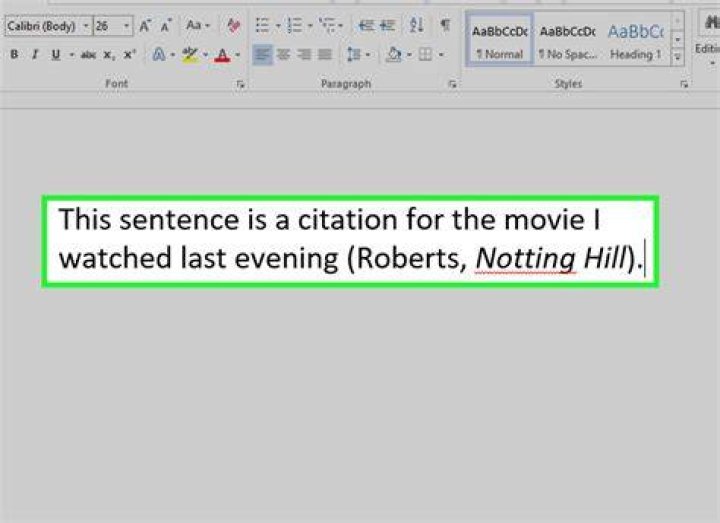Open bullet library dropdown arrow

tap(278, 26)
